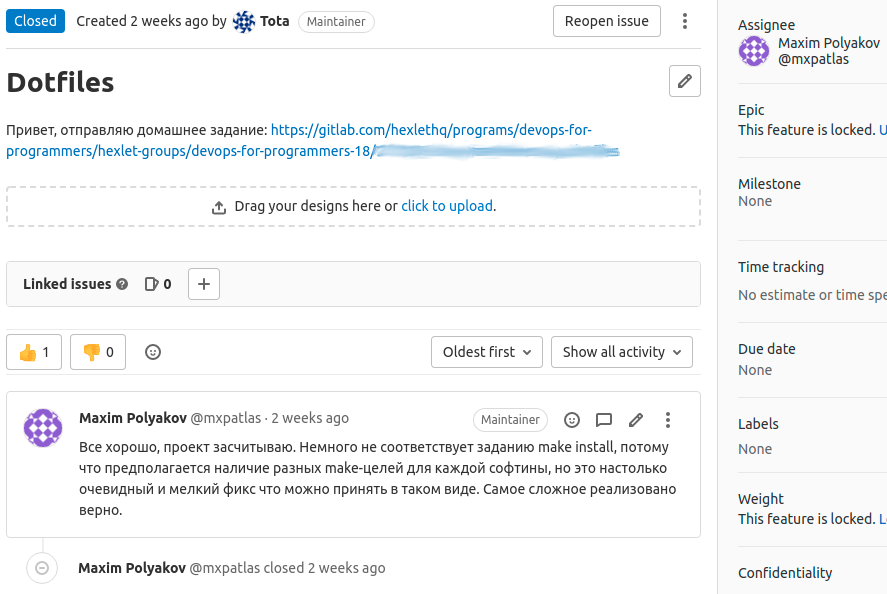The image size is (887, 594).
Task: Click the Linked issues help question icon
Action: pos(122,284)
